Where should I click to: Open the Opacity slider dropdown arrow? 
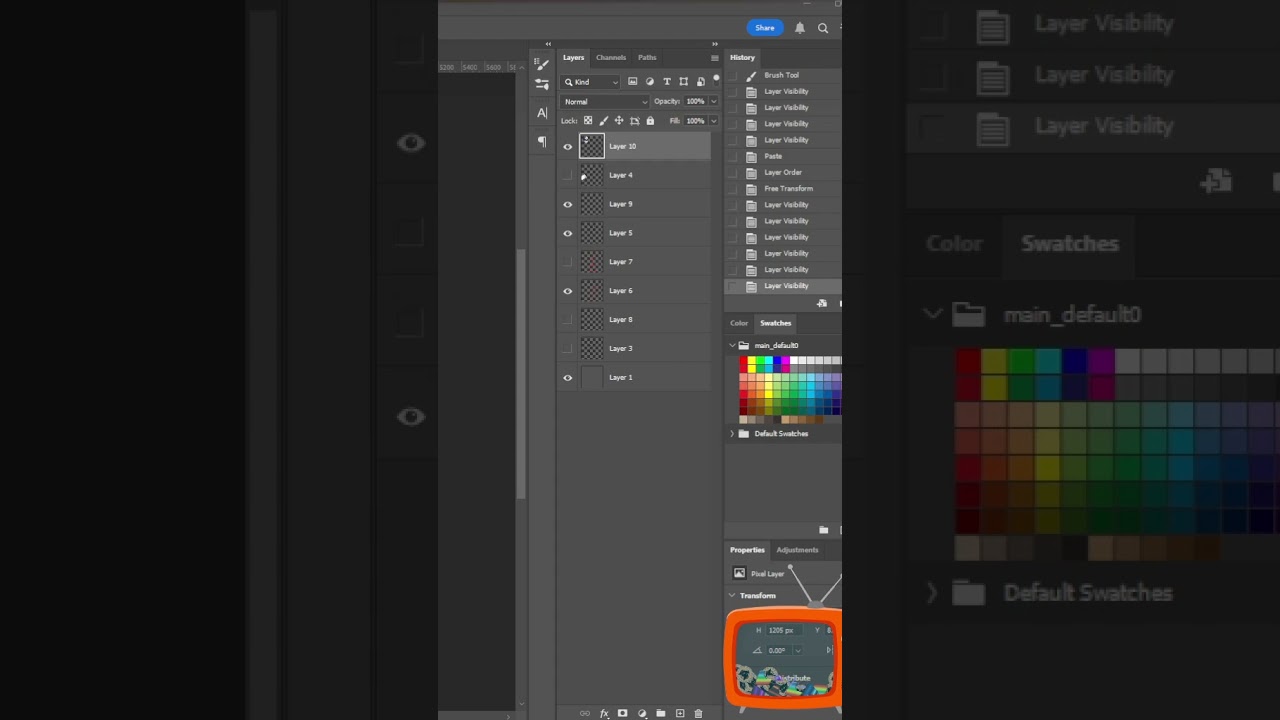713,102
